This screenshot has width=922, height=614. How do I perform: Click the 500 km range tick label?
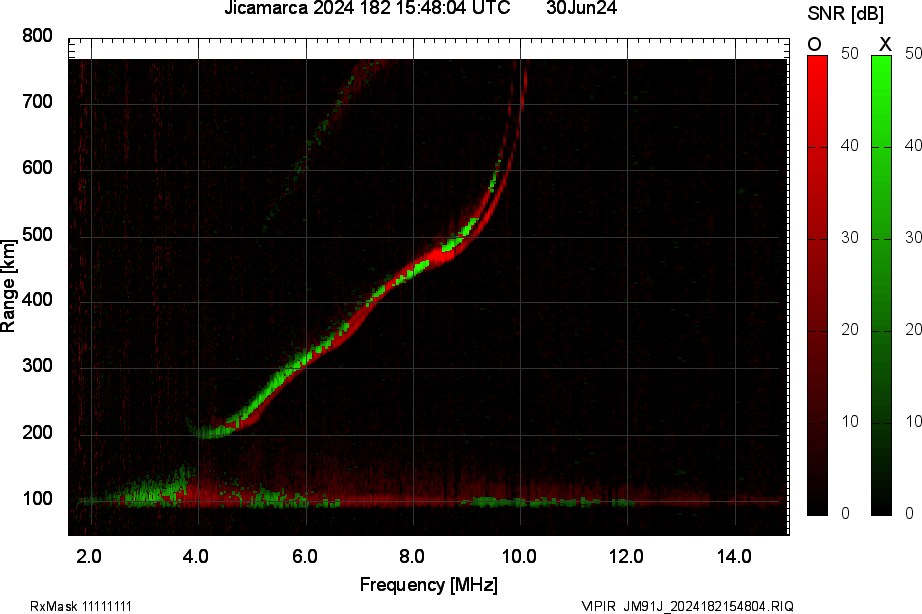(37, 235)
